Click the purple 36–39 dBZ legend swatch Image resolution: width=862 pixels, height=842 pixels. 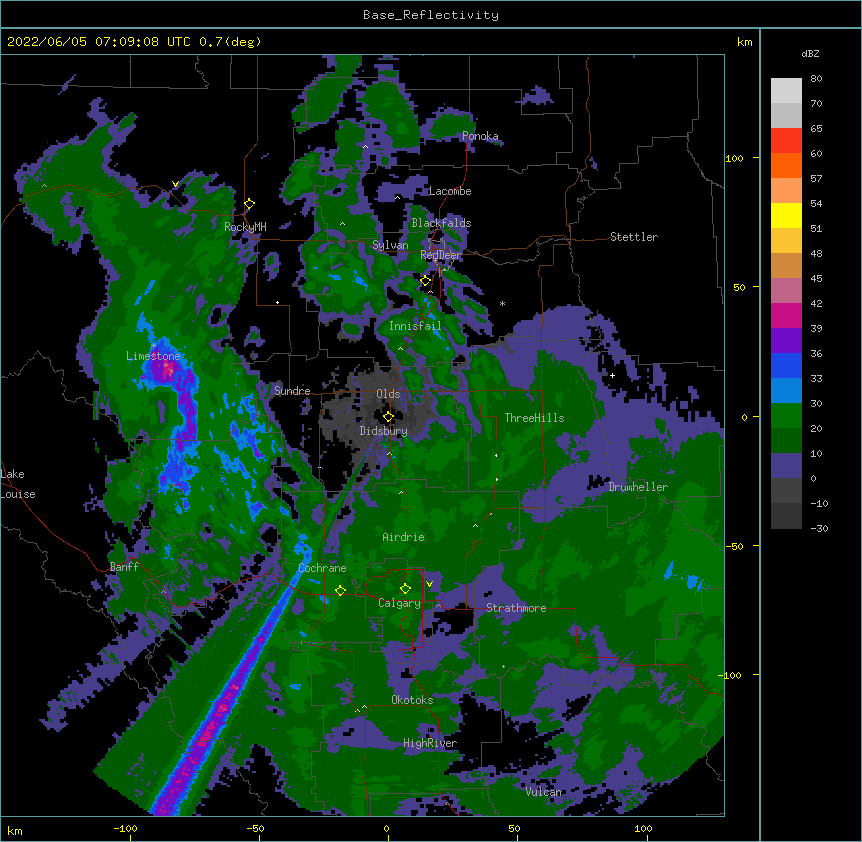point(786,340)
